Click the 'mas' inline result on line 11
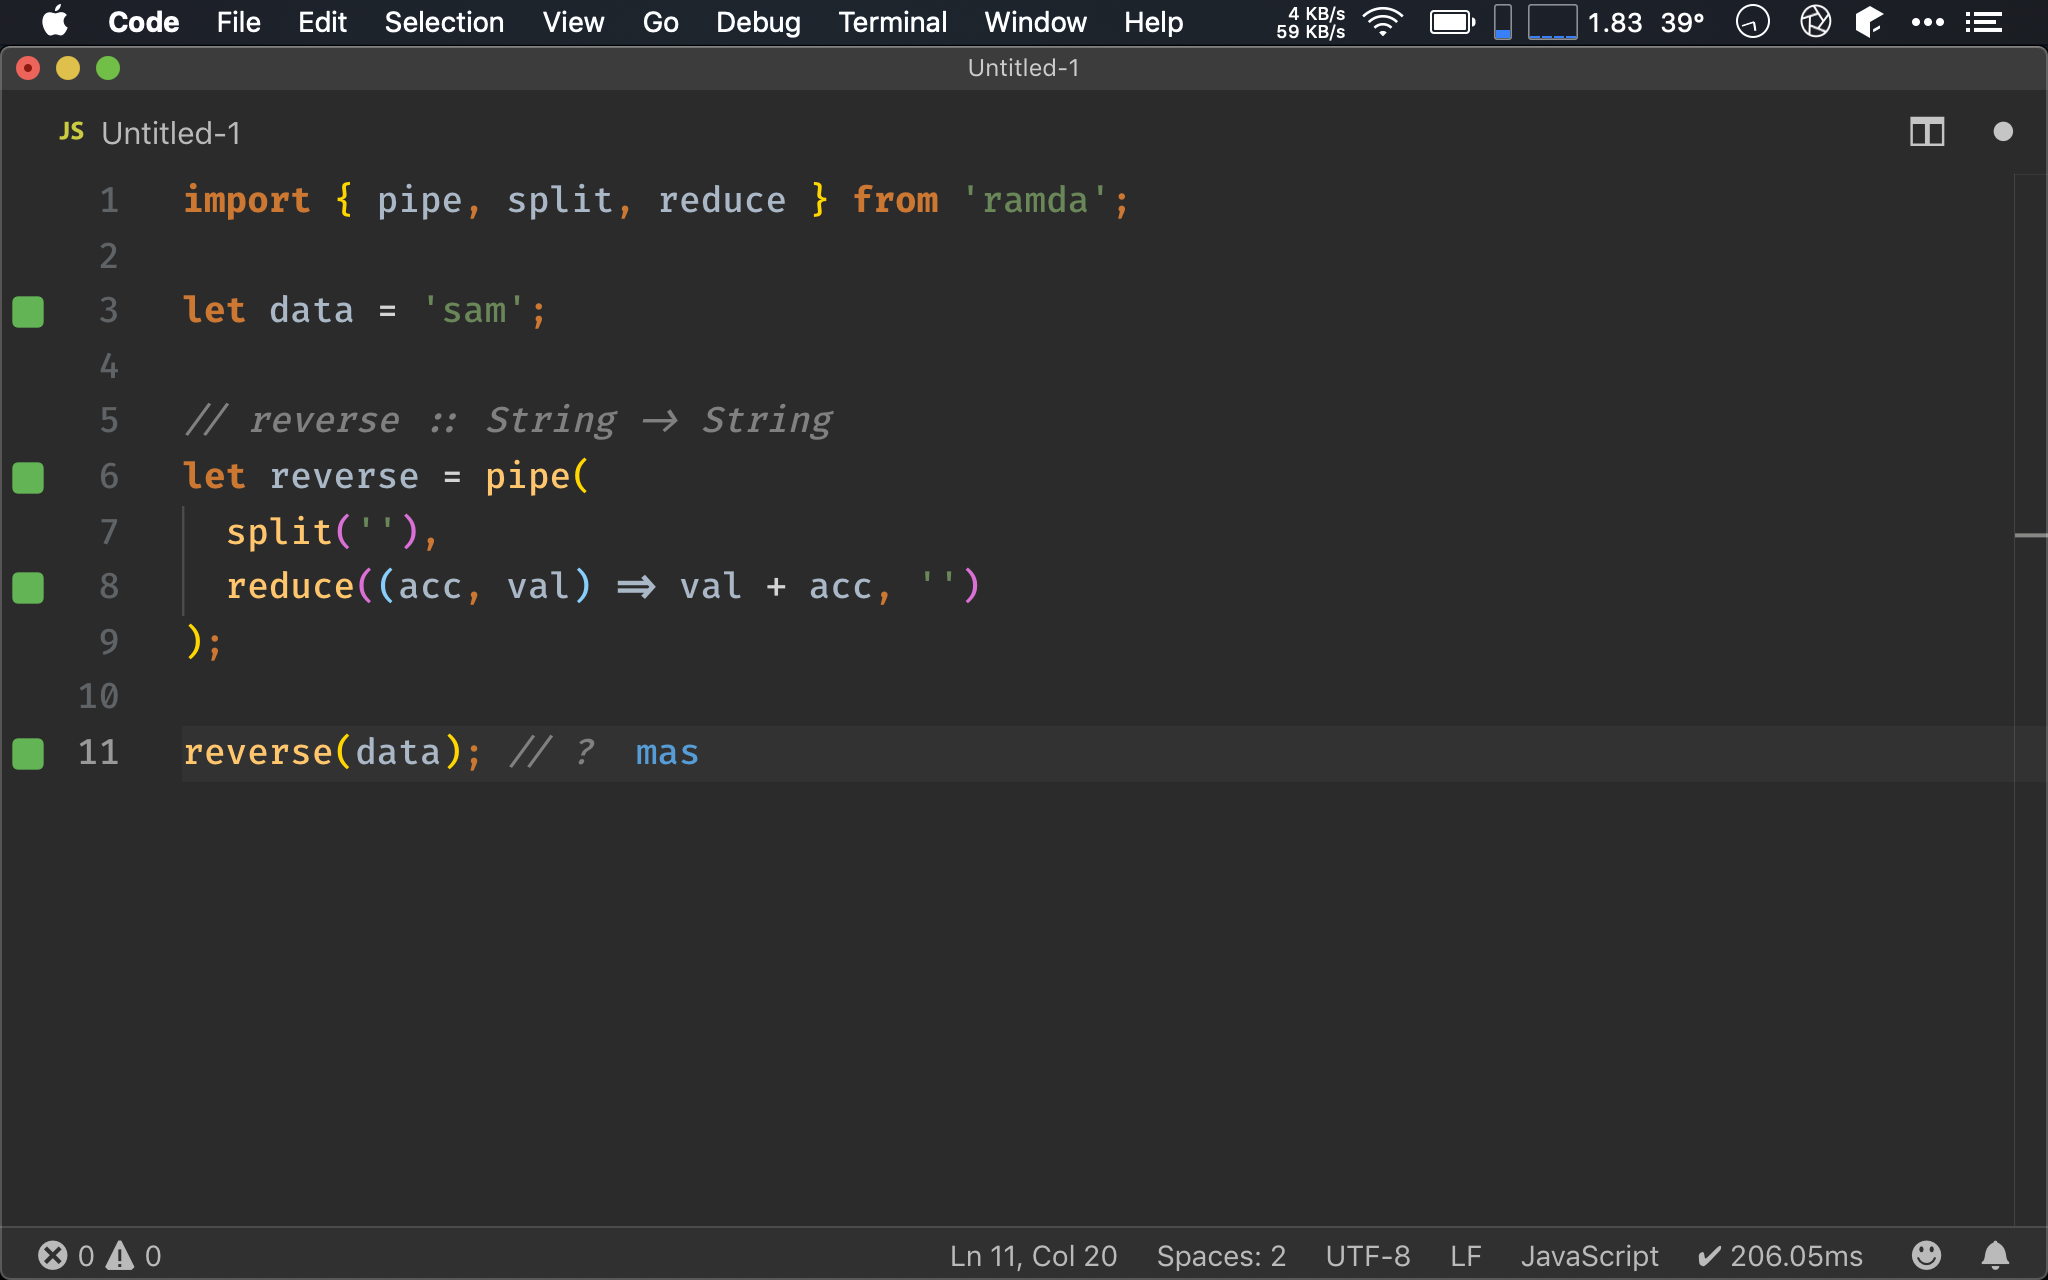 tap(667, 753)
